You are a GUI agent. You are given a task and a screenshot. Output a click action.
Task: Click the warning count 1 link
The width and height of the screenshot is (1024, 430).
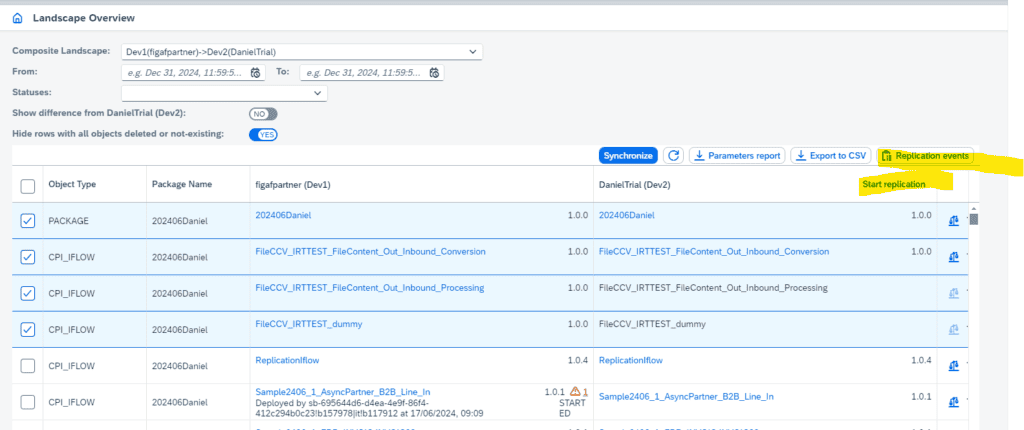(586, 392)
